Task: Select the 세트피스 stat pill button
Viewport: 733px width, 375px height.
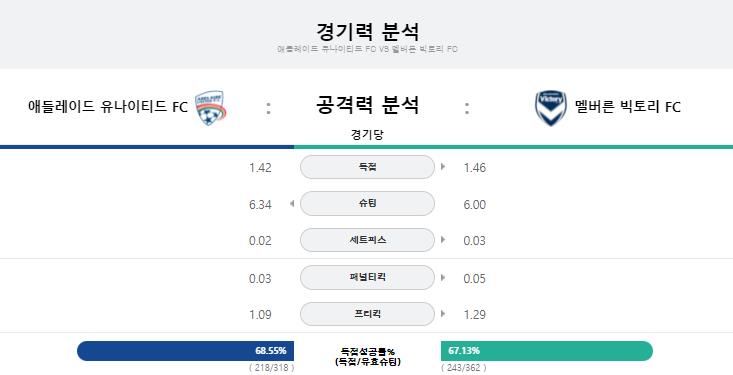Action: coord(367,240)
